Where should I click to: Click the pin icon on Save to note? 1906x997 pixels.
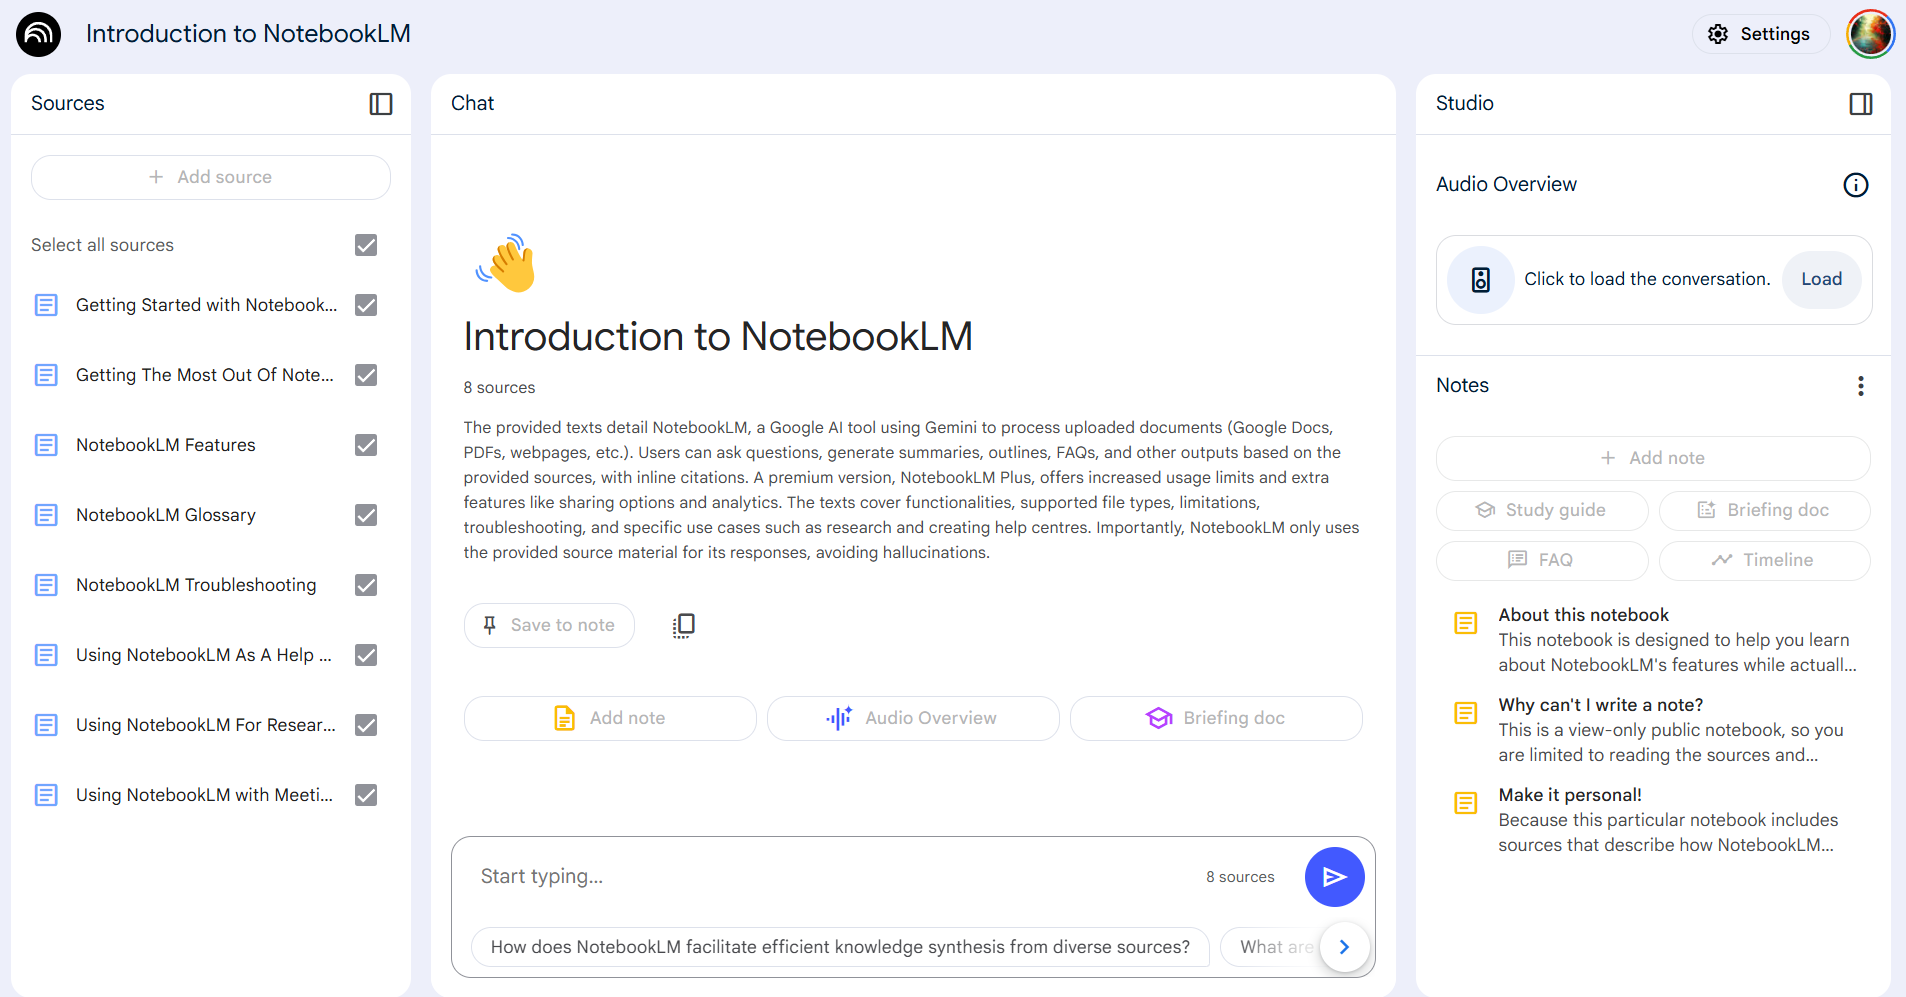click(489, 625)
